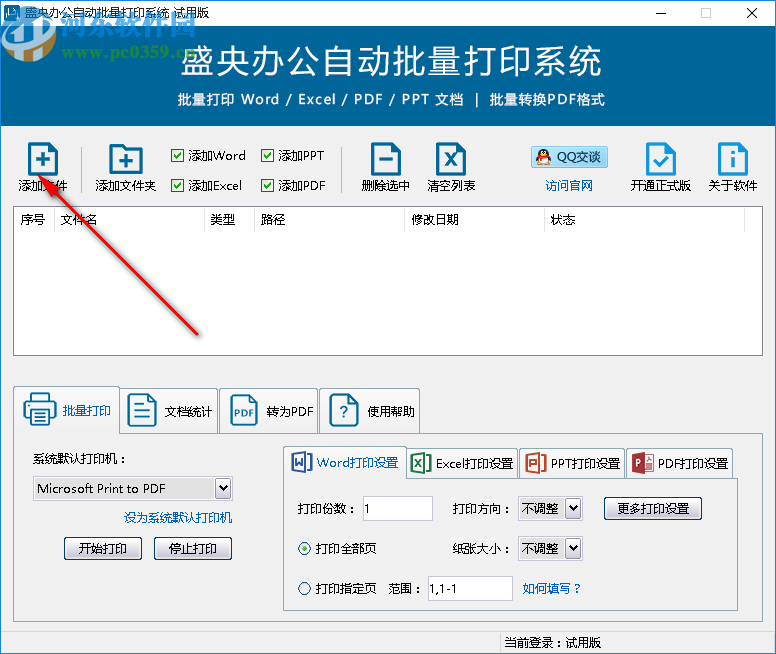Click the 路径 column header
The image size is (776, 654).
click(330, 219)
